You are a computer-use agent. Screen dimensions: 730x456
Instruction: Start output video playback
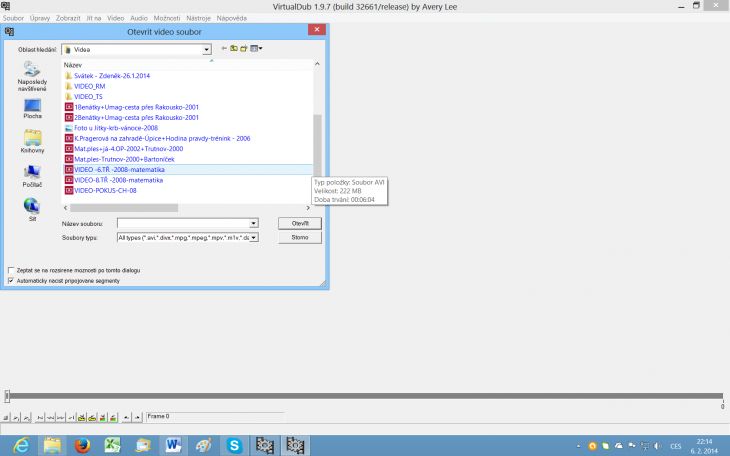click(x=27, y=418)
